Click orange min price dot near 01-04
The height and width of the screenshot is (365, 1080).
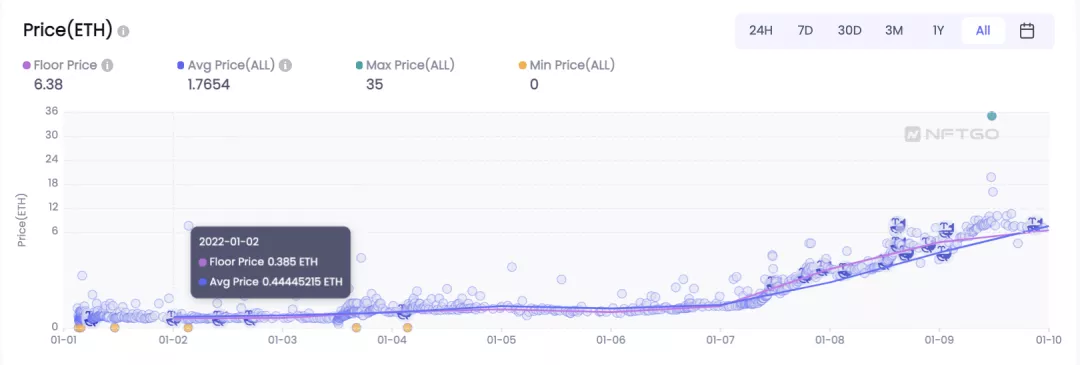pos(407,327)
